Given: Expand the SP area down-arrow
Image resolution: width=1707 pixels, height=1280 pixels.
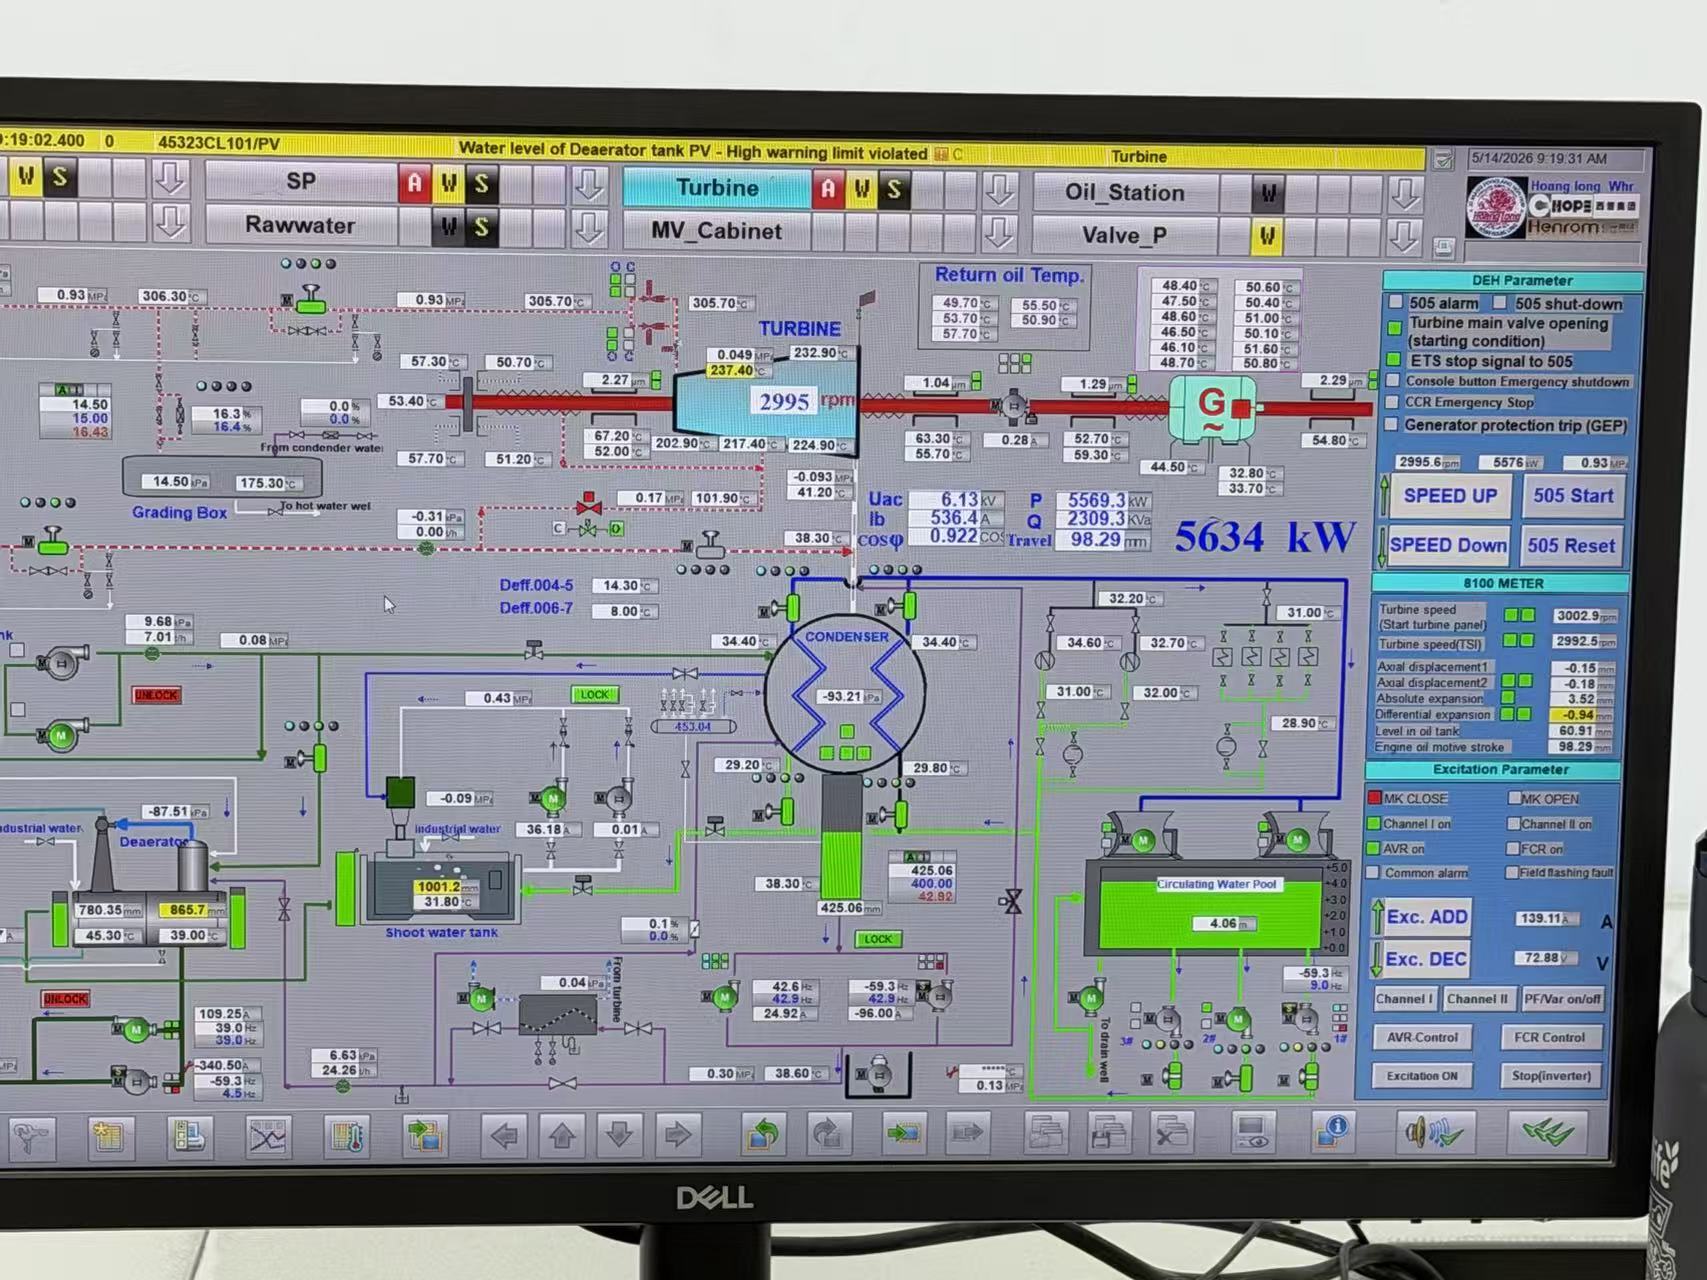Looking at the screenshot, I should (x=590, y=184).
